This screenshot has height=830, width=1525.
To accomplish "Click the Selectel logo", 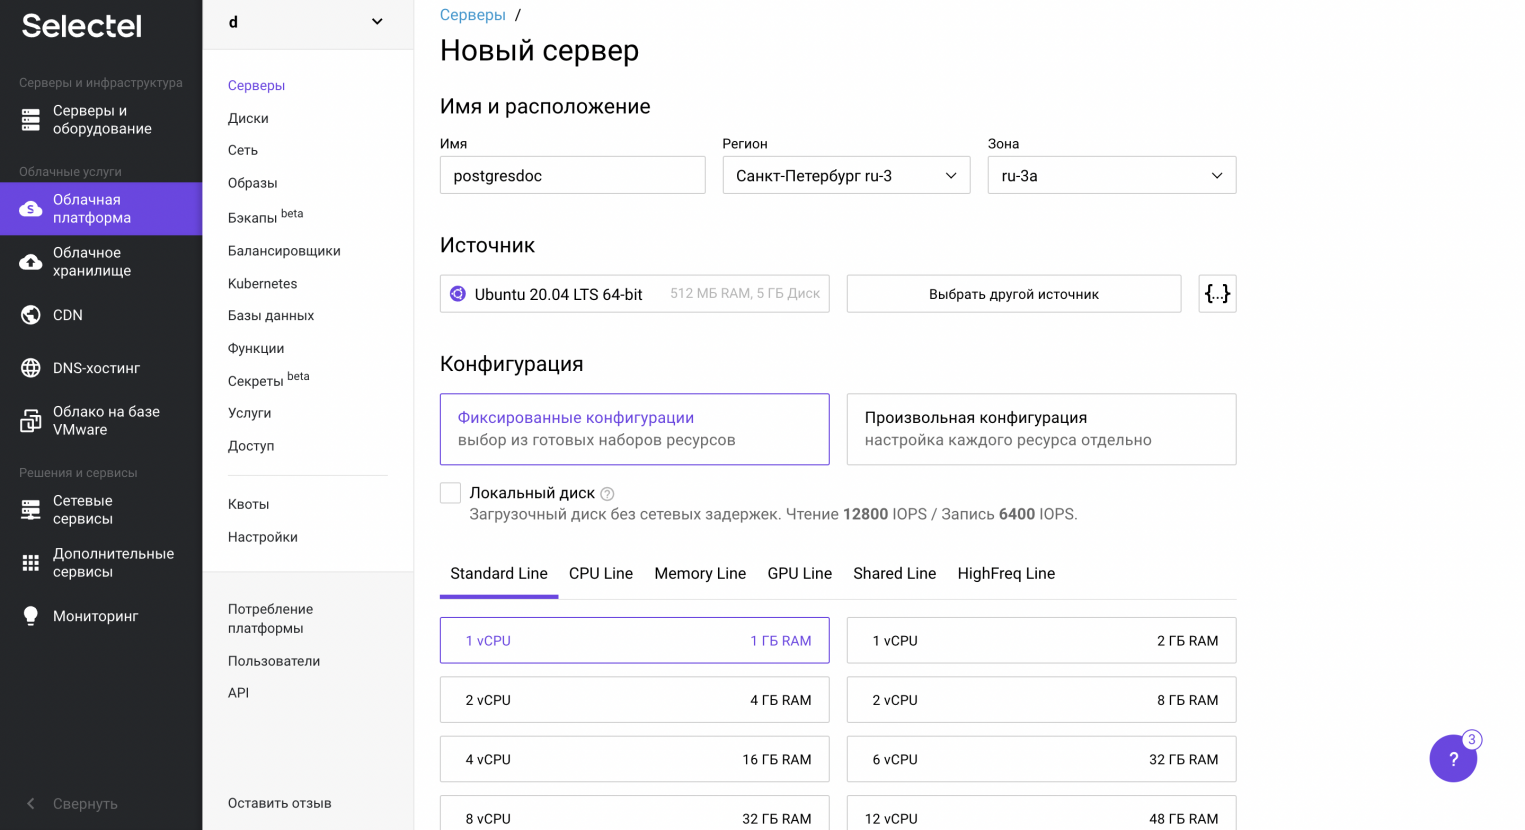I will tap(82, 26).
